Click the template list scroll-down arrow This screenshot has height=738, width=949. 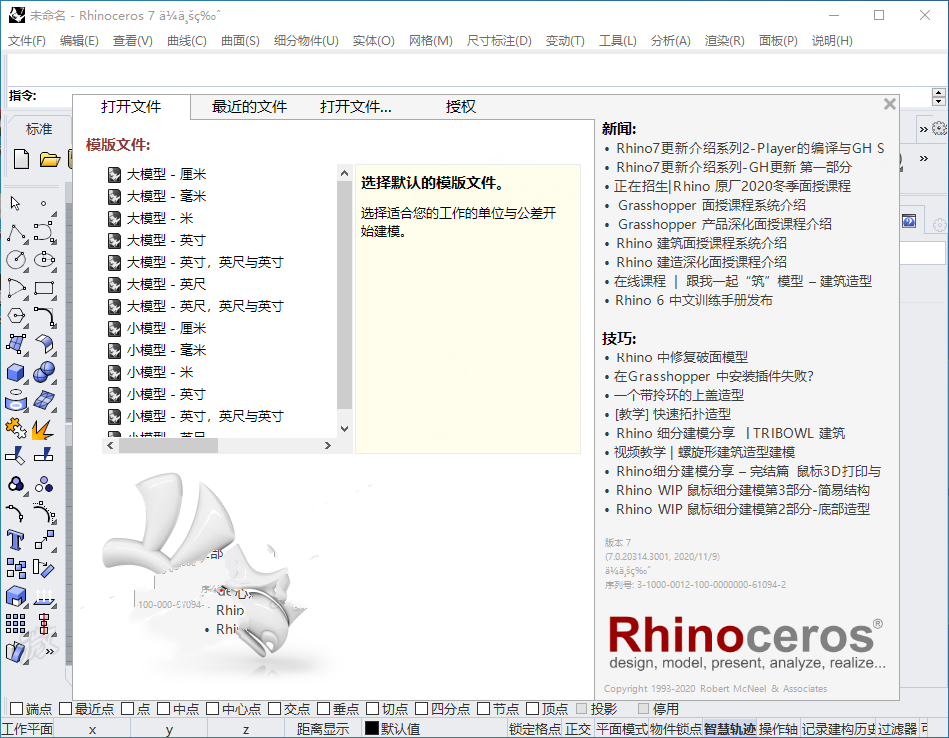point(344,429)
